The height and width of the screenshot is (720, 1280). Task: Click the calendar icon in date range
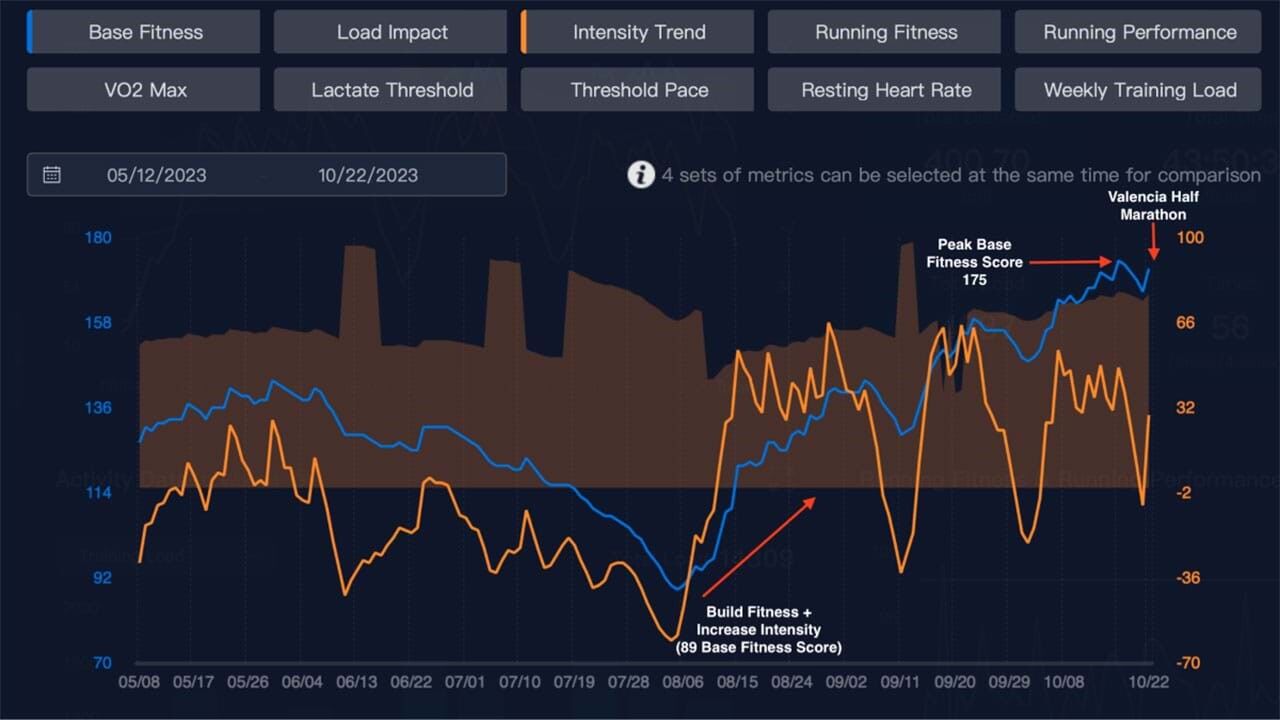click(x=52, y=175)
